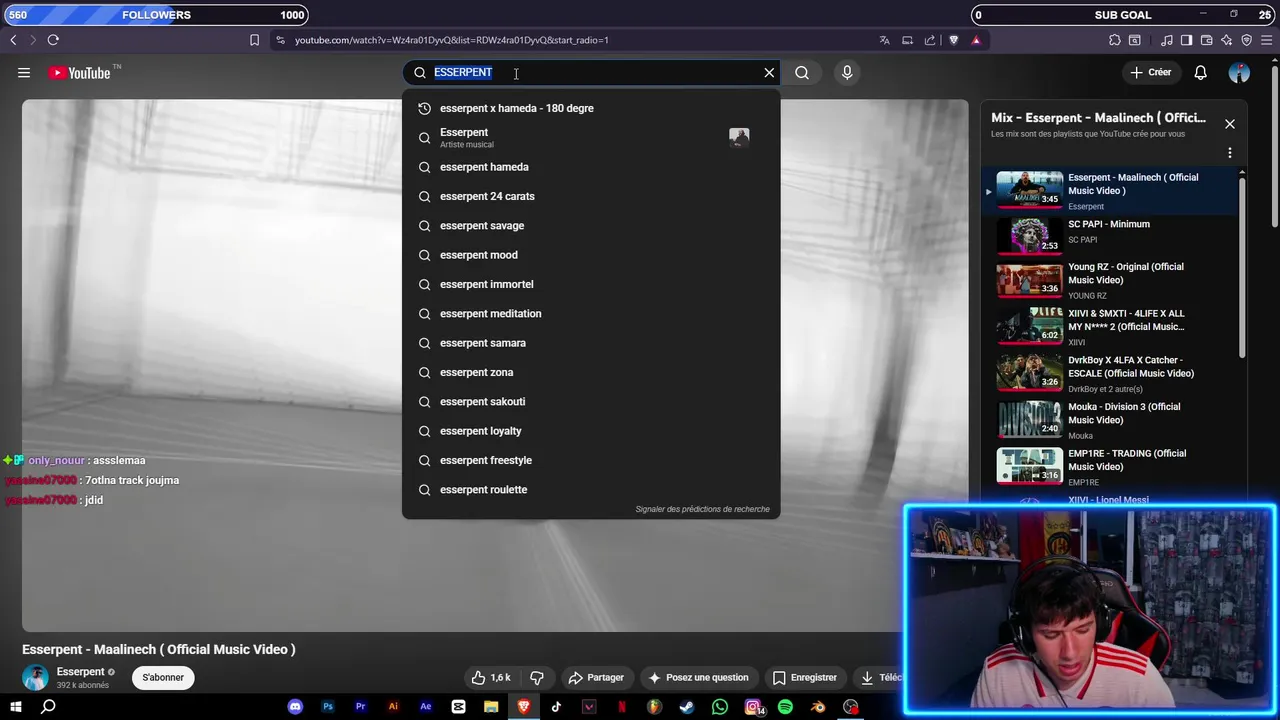Image resolution: width=1280 pixels, height=720 pixels.
Task: Start voice search with microphone icon
Action: click(x=847, y=72)
